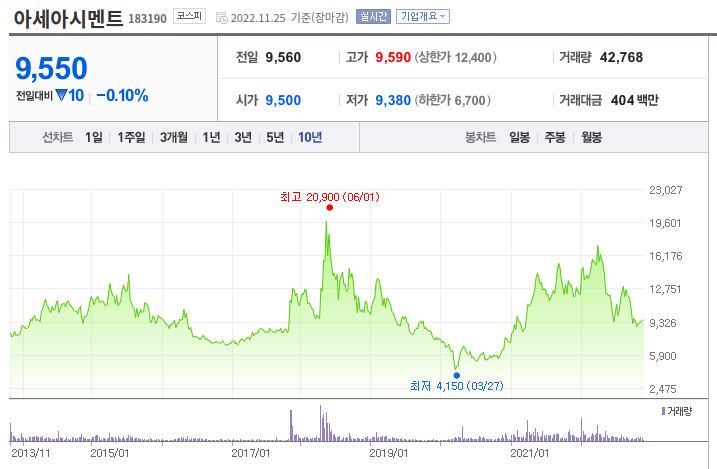Screen dimensions: 717x469
Task: Click the -0.10% change rate
Action: click(122, 96)
